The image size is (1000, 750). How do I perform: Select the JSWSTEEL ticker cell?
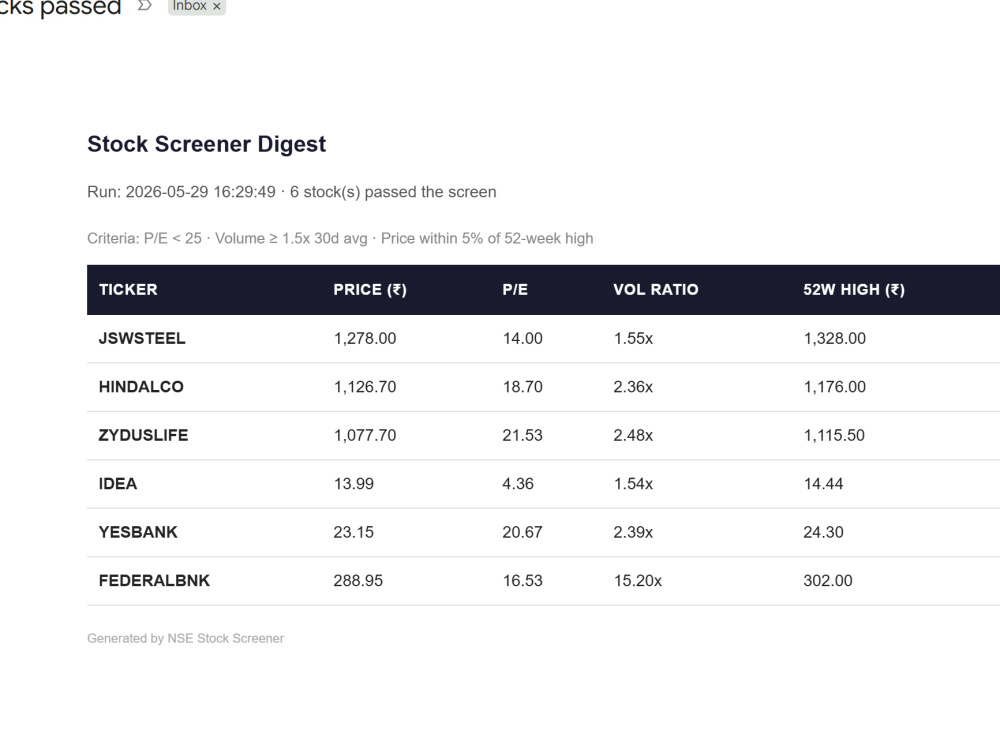coord(142,339)
